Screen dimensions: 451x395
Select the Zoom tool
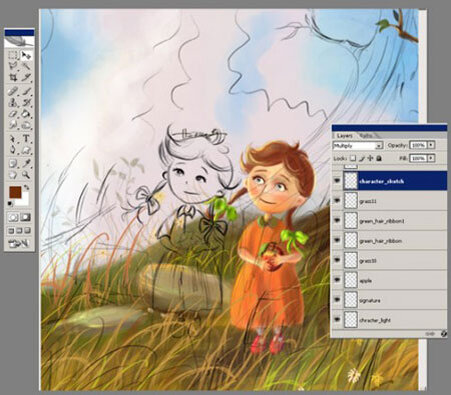click(25, 174)
